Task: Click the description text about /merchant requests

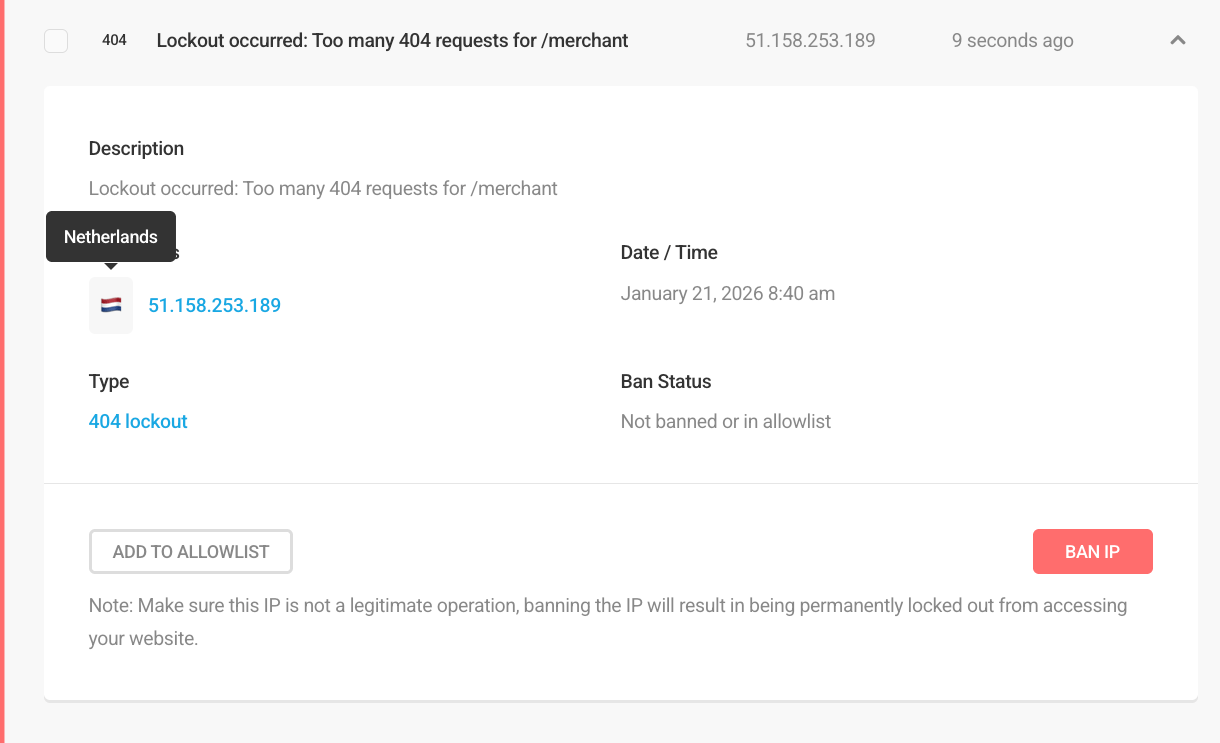Action: [322, 188]
